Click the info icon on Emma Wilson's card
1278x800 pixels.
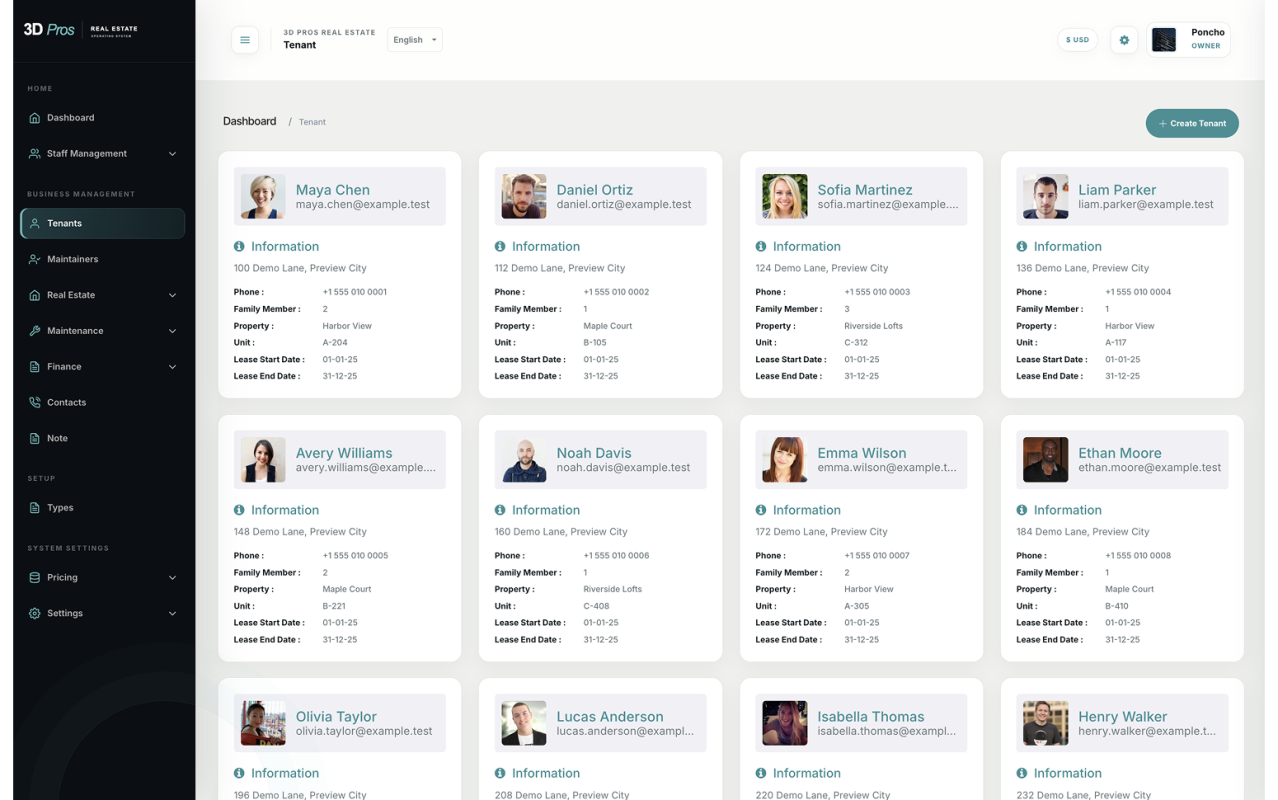(761, 510)
